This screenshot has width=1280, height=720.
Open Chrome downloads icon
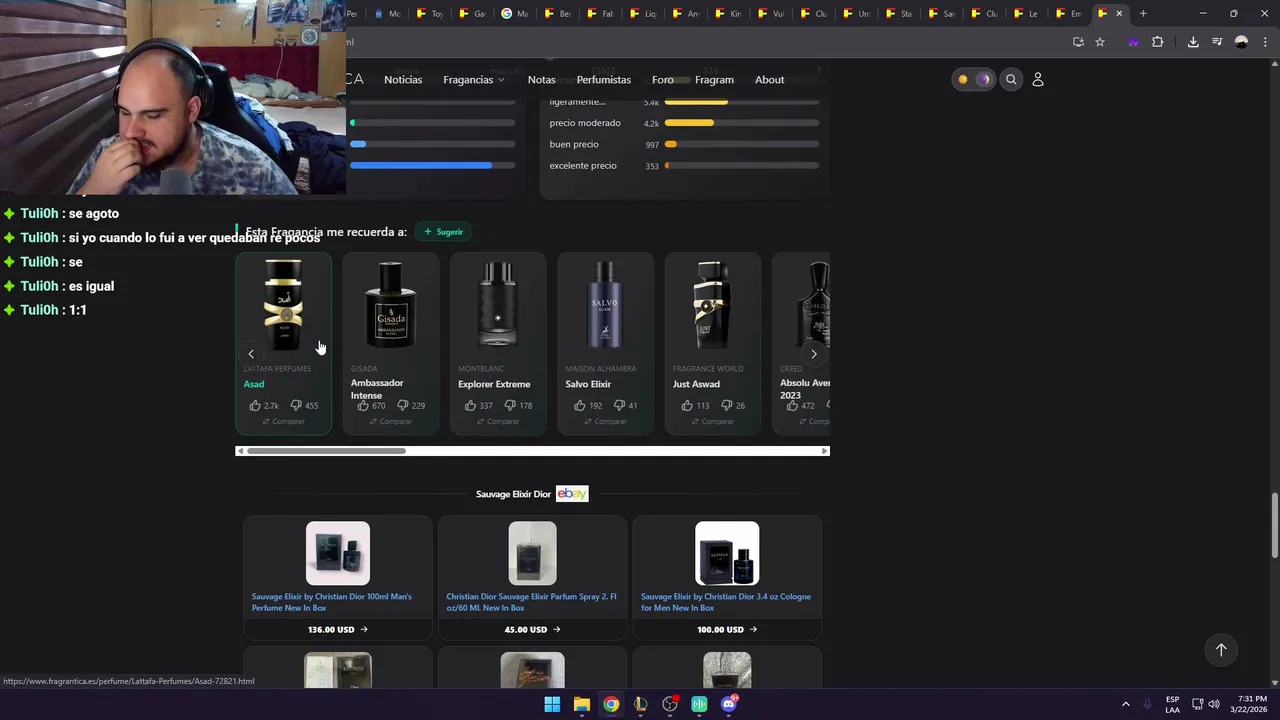(1193, 42)
